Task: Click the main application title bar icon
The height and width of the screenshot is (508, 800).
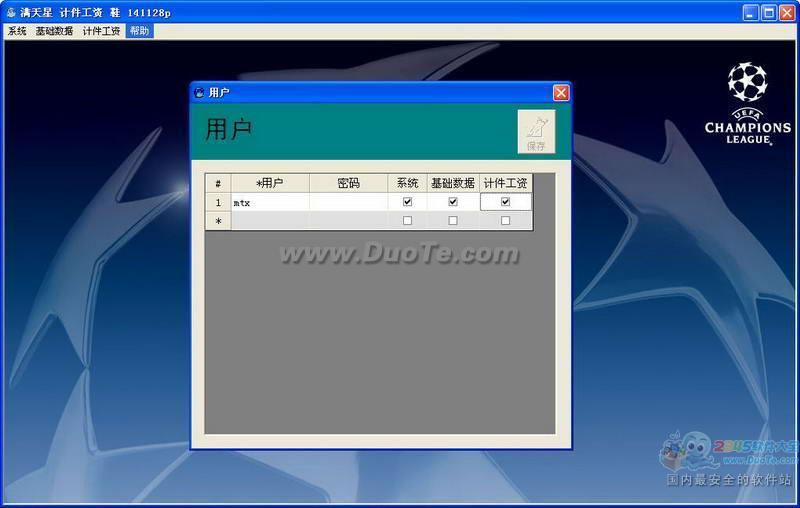Action: point(11,12)
